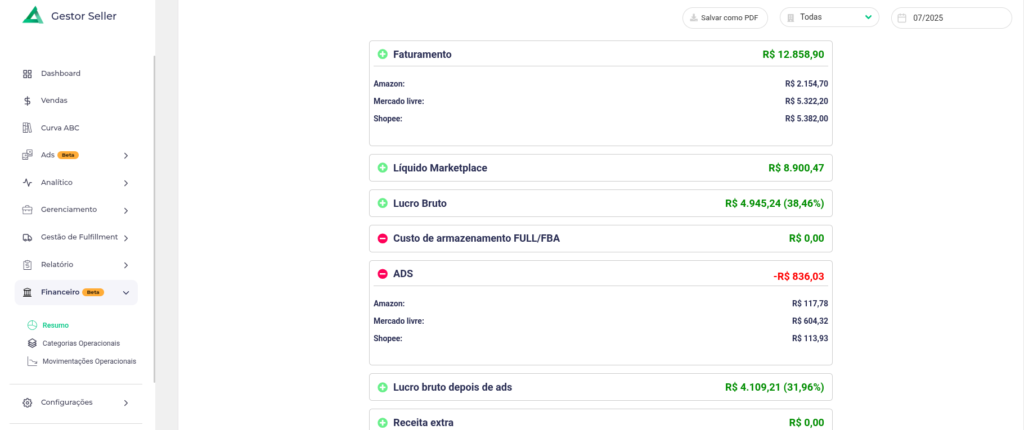The height and width of the screenshot is (430, 1024).
Task: Open Movimentações Operacionais menu item
Action: (x=82, y=361)
